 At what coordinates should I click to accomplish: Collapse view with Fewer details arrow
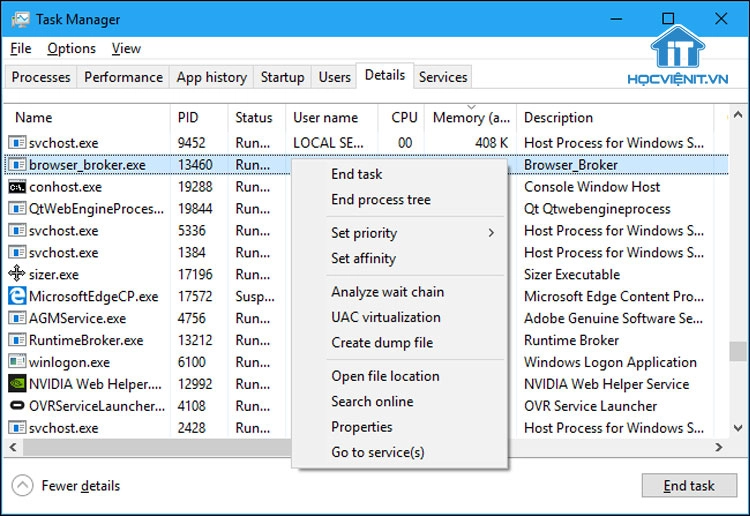[22, 485]
